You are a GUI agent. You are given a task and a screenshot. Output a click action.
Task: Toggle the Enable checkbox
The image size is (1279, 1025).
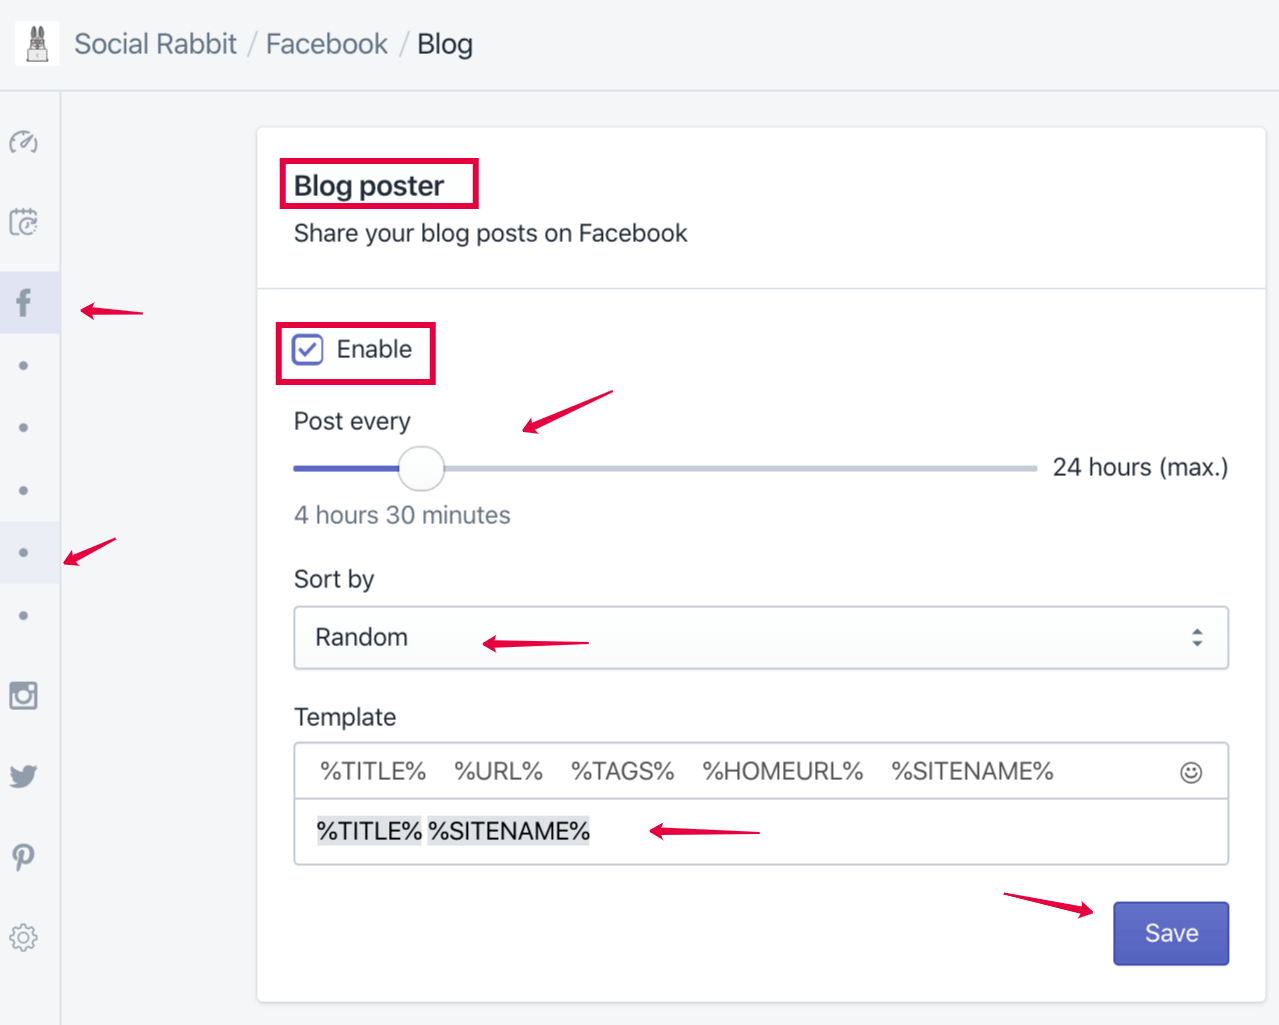coord(307,349)
